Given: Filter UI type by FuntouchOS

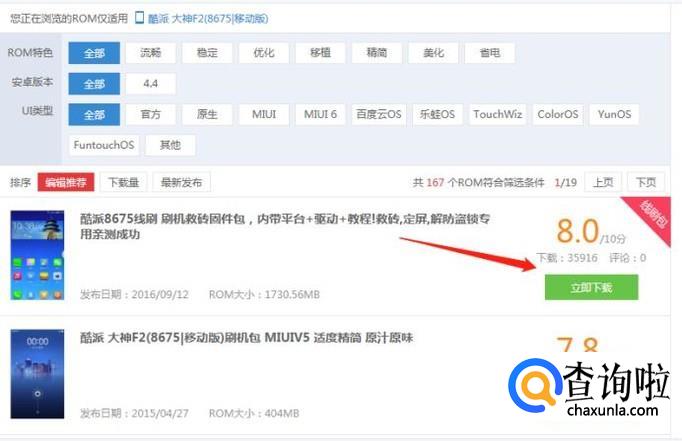Looking at the screenshot, I should [x=104, y=145].
